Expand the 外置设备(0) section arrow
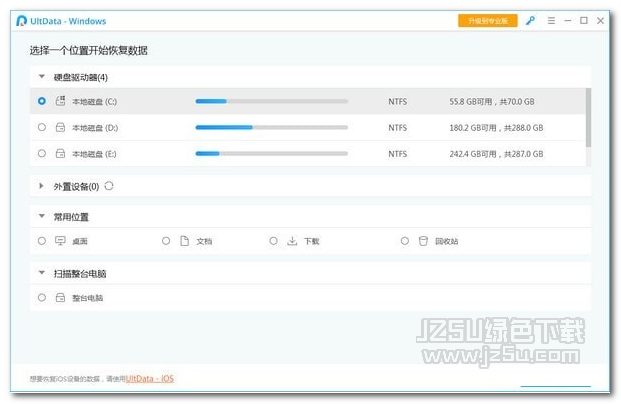The width and height of the screenshot is (621, 404). tap(41, 186)
